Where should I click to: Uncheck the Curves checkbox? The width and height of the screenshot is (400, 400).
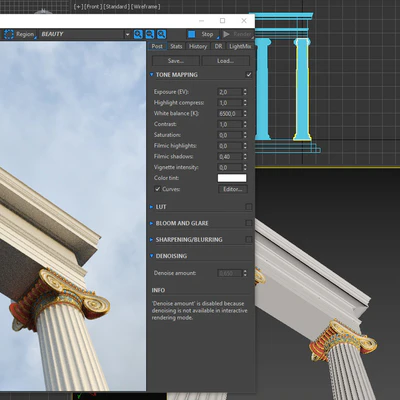[x=157, y=189]
